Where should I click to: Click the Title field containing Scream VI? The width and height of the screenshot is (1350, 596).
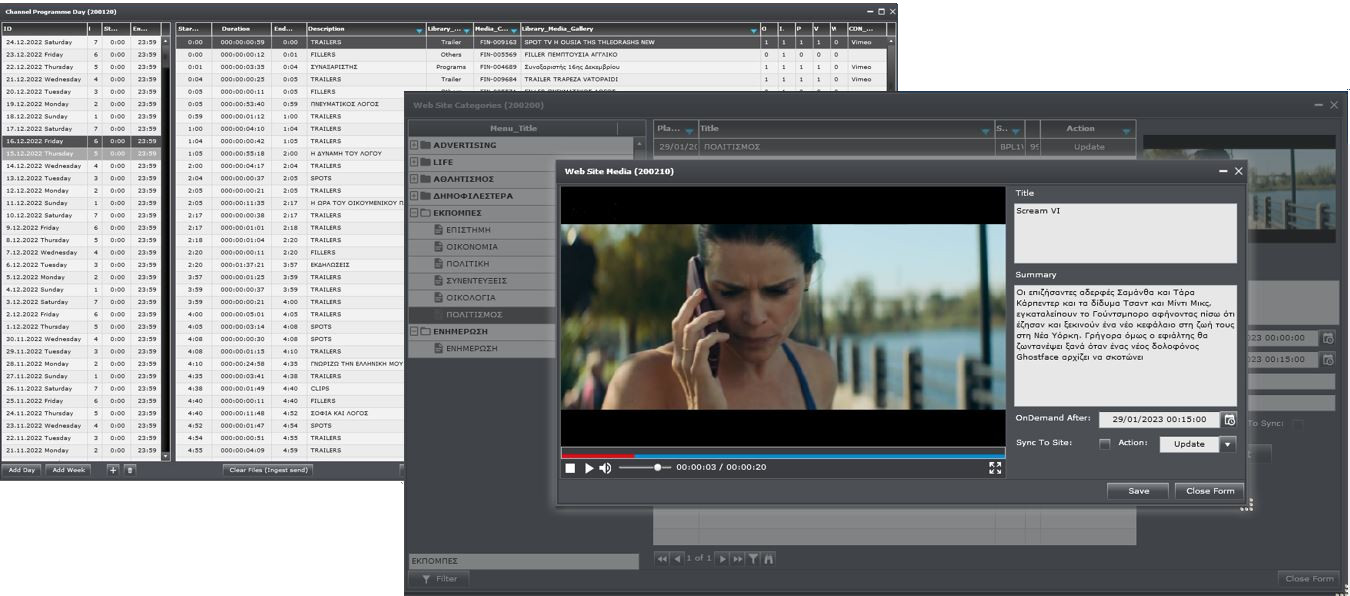click(x=1125, y=233)
